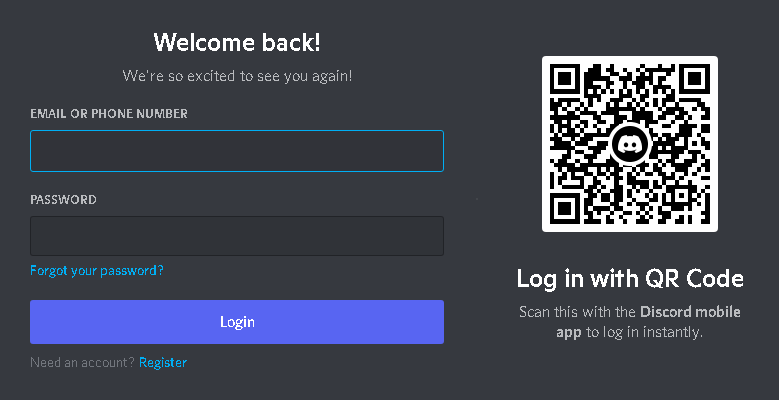Screen dimensions: 779x400
Task: Submit using the Login button
Action: coord(237,322)
